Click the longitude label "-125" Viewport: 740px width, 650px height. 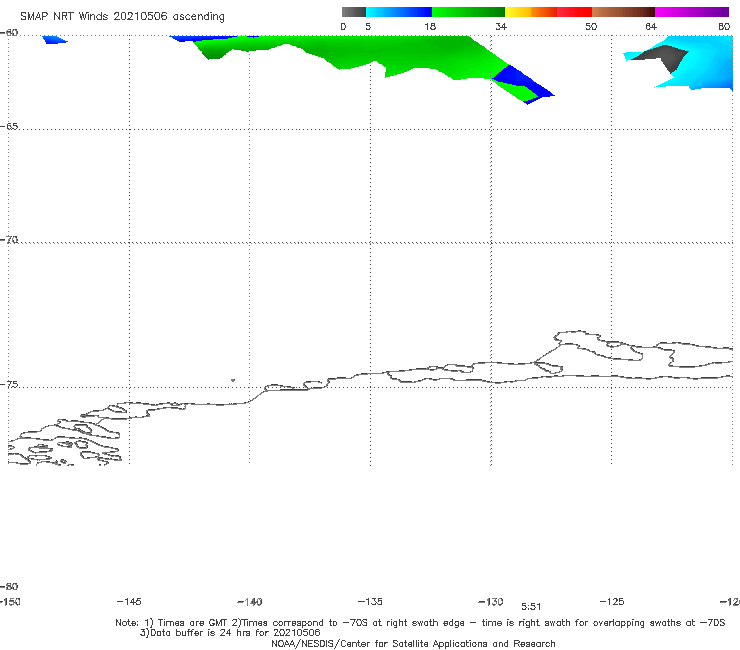click(x=612, y=601)
